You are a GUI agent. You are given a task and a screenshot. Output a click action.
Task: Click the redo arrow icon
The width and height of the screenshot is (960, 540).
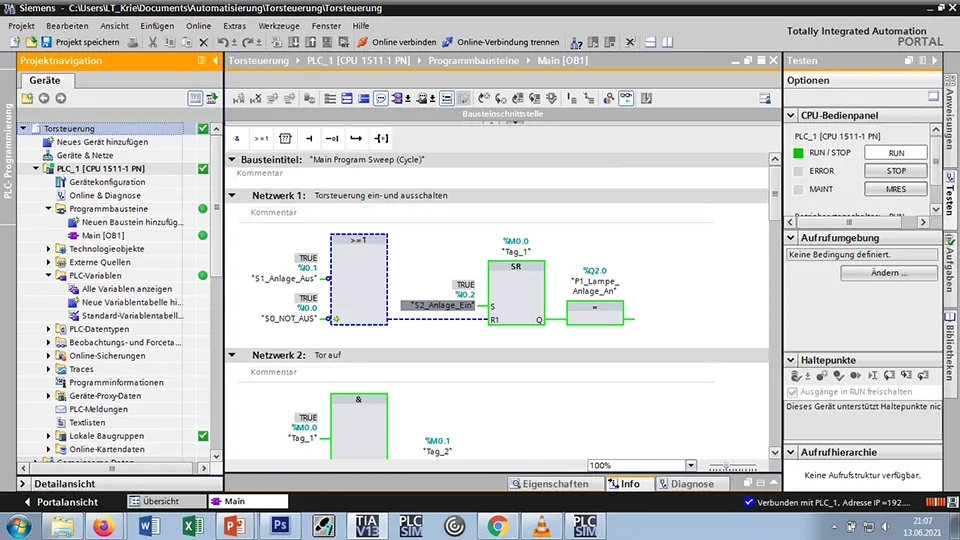[x=247, y=42]
